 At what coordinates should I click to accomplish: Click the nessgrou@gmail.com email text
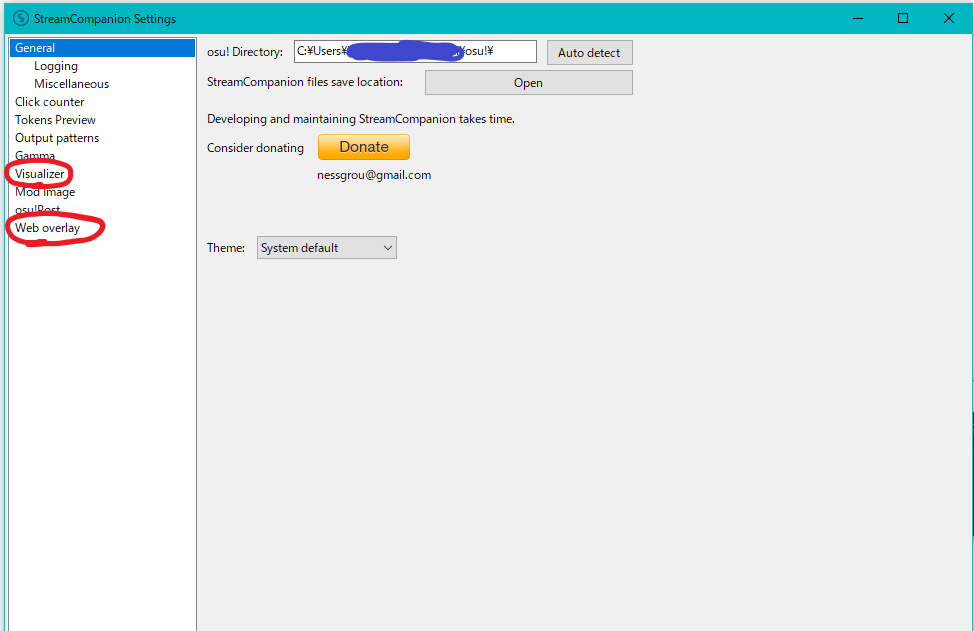[374, 175]
